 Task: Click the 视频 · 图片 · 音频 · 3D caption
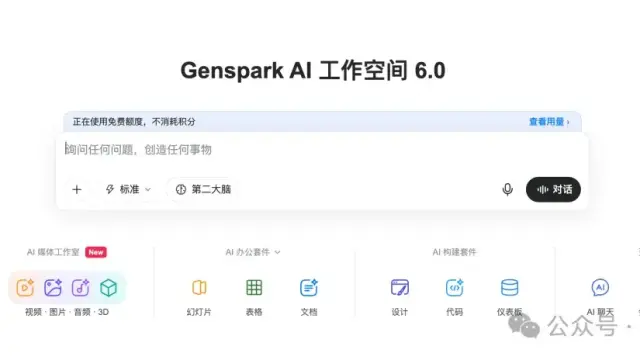click(67, 312)
